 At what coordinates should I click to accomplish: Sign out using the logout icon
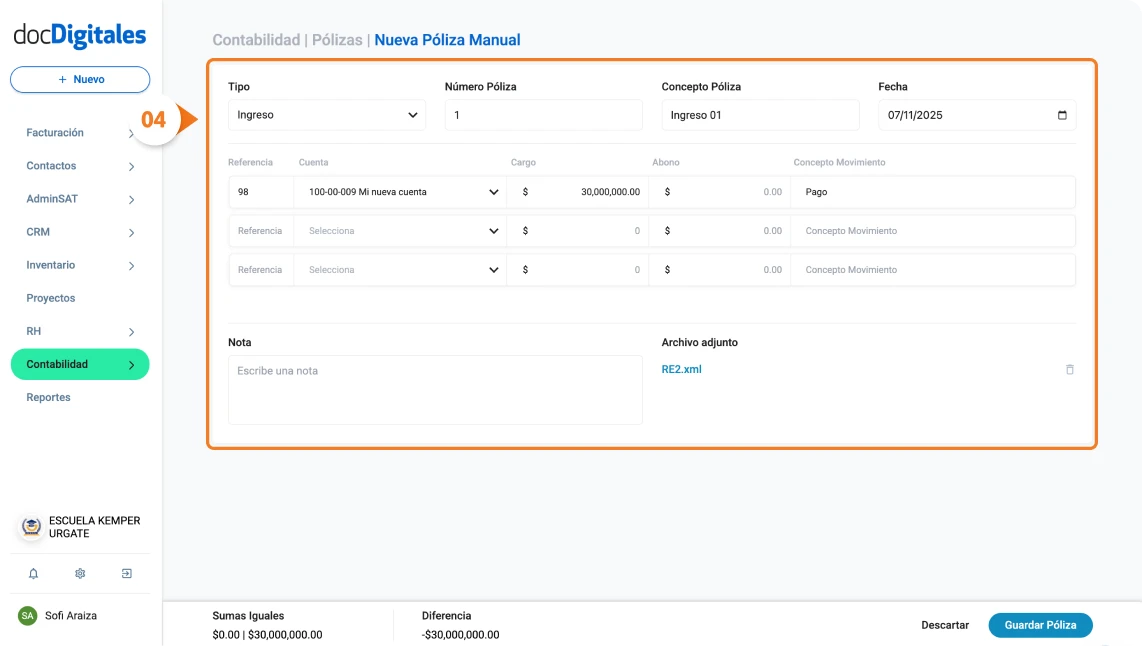tap(126, 573)
